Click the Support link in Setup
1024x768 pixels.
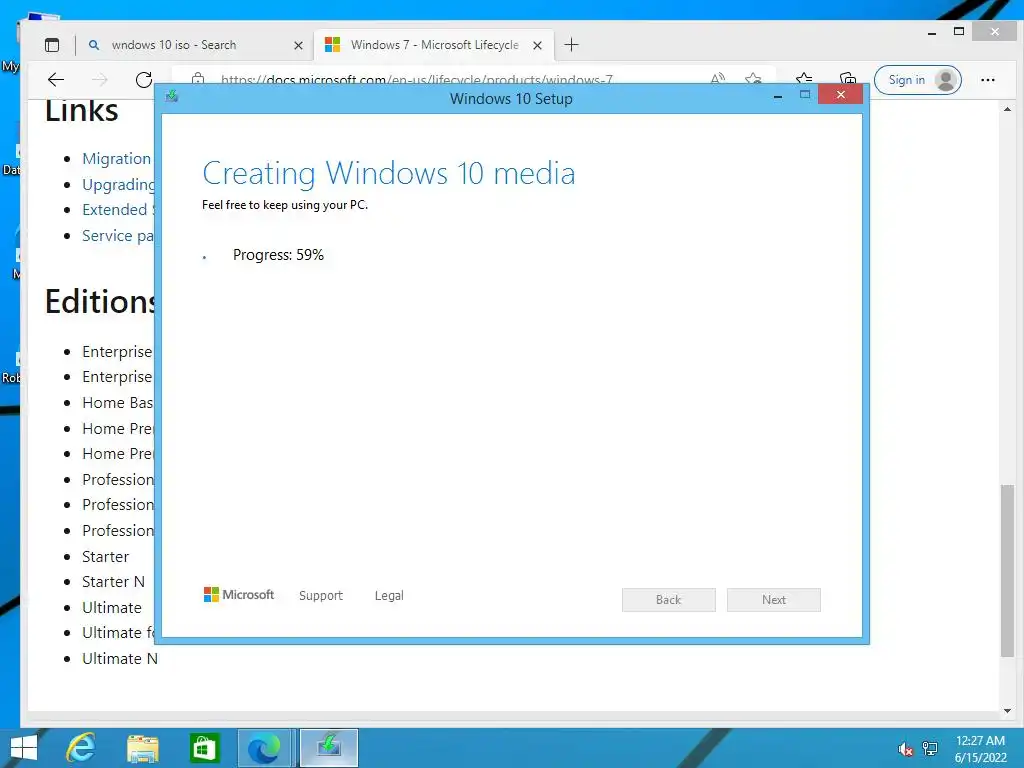pos(321,596)
